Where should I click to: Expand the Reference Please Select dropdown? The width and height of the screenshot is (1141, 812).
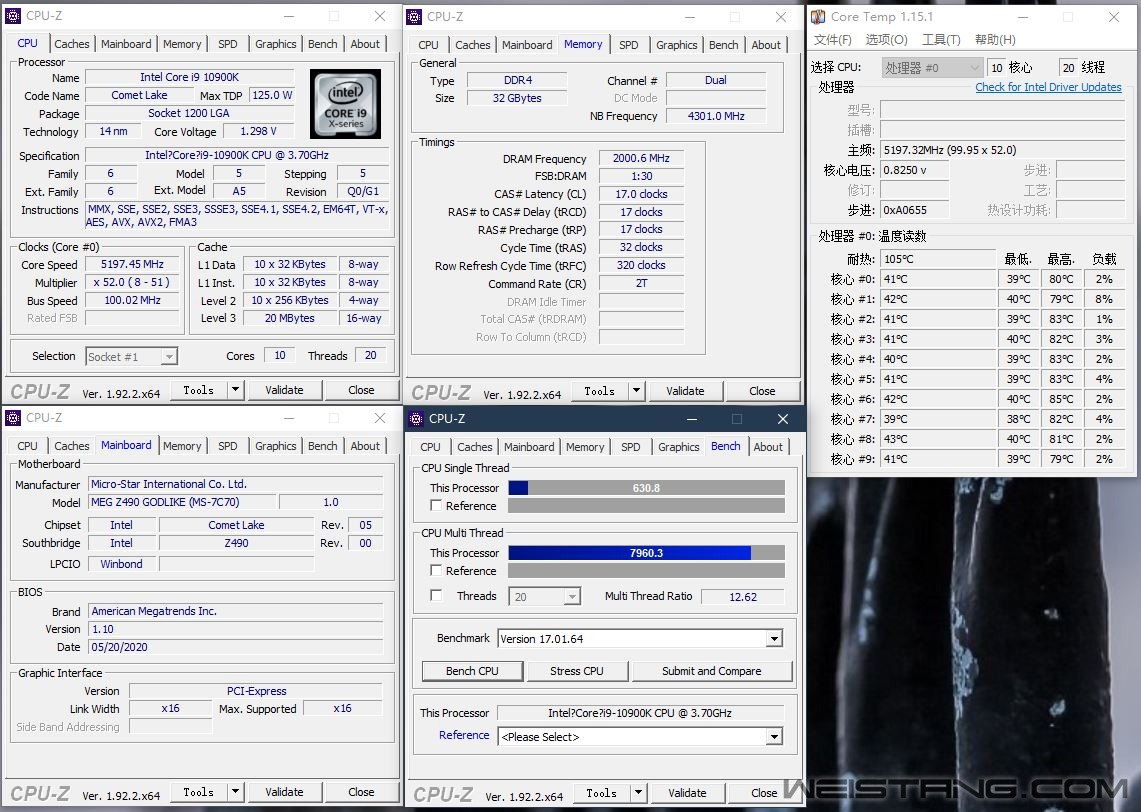(774, 737)
